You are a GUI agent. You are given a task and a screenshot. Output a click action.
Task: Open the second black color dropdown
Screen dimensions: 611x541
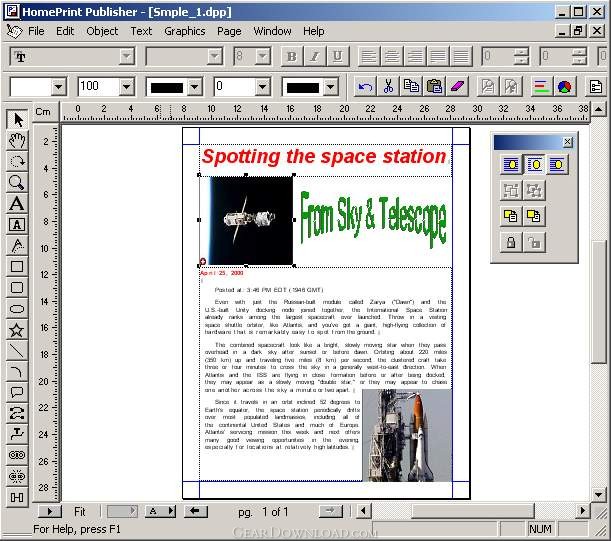coord(330,87)
